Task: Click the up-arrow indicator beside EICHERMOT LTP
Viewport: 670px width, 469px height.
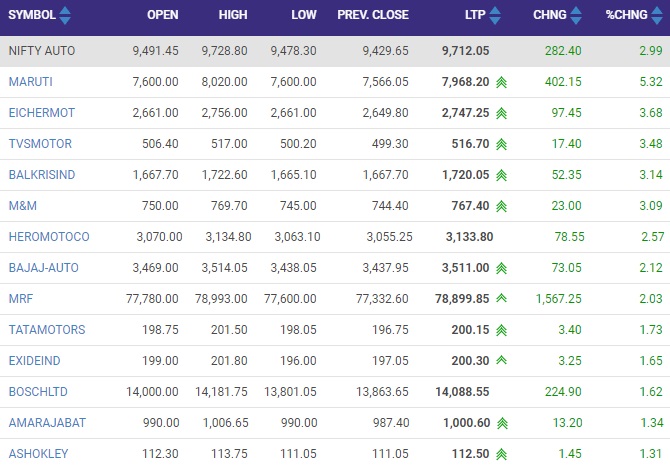Action: click(x=502, y=113)
